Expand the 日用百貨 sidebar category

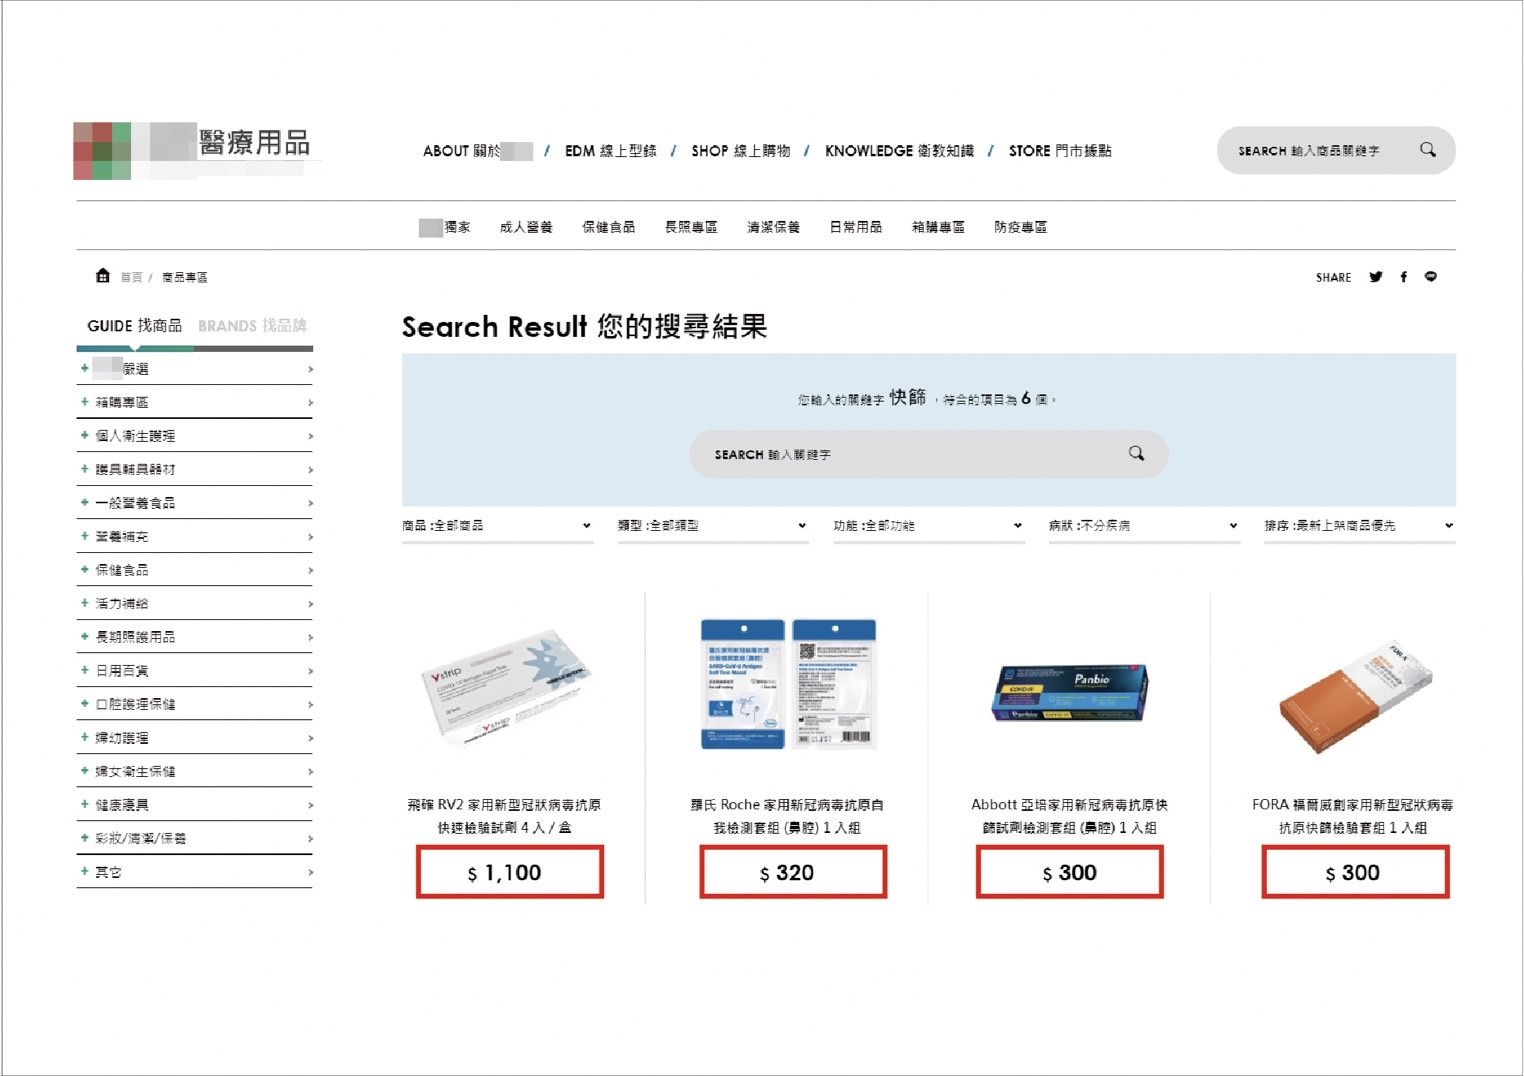click(195, 671)
